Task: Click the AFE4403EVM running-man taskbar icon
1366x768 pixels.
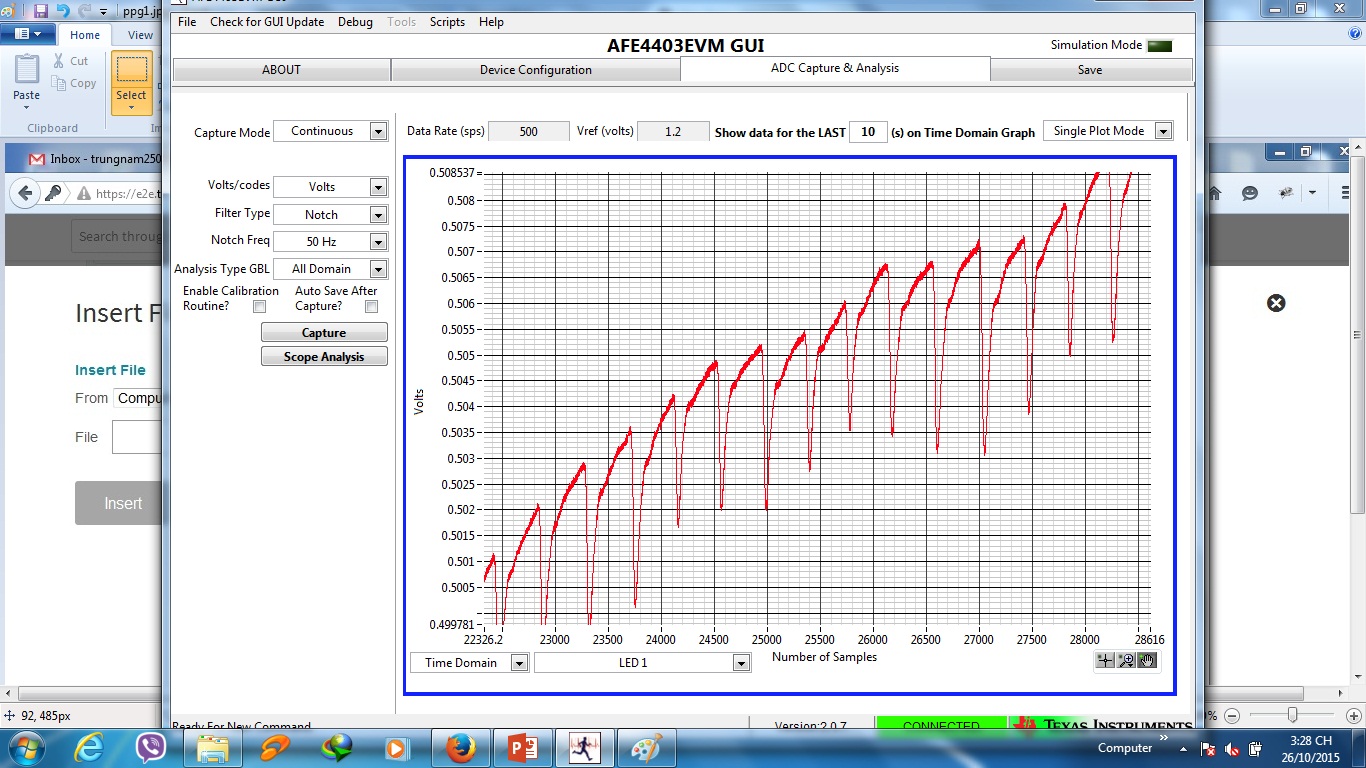Action: 585,747
